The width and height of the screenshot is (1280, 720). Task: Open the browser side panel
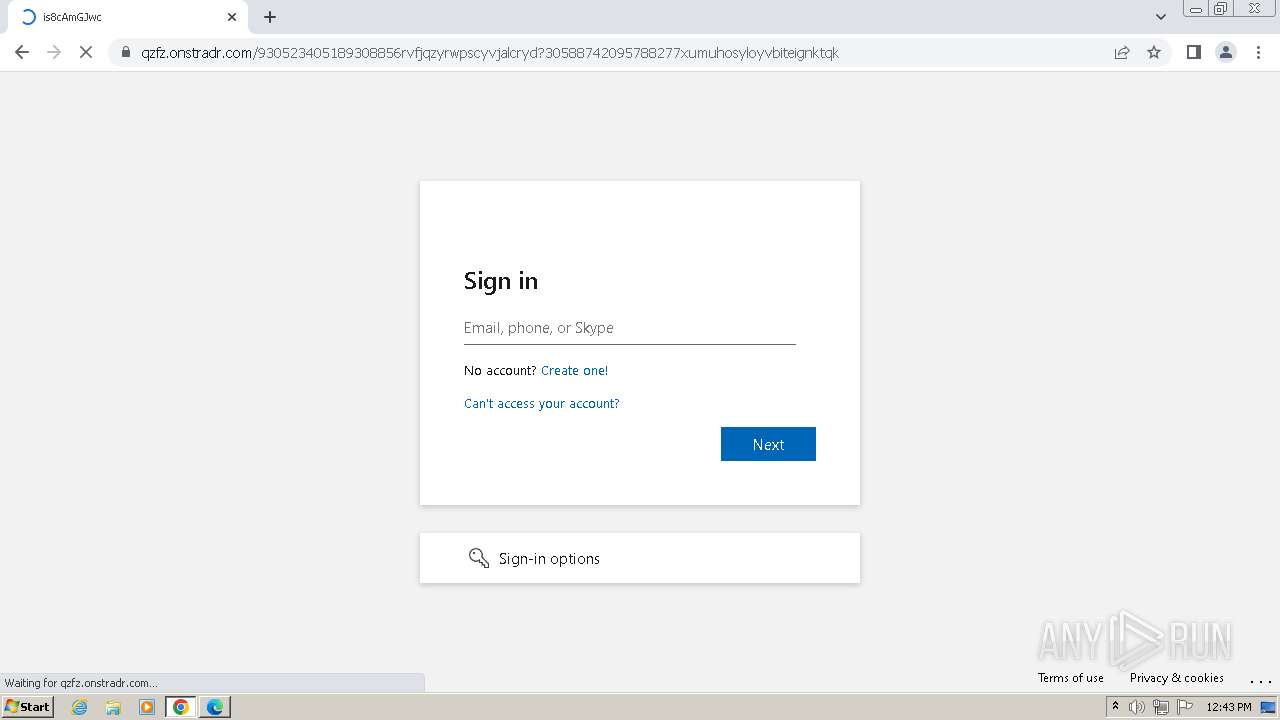click(x=1193, y=52)
